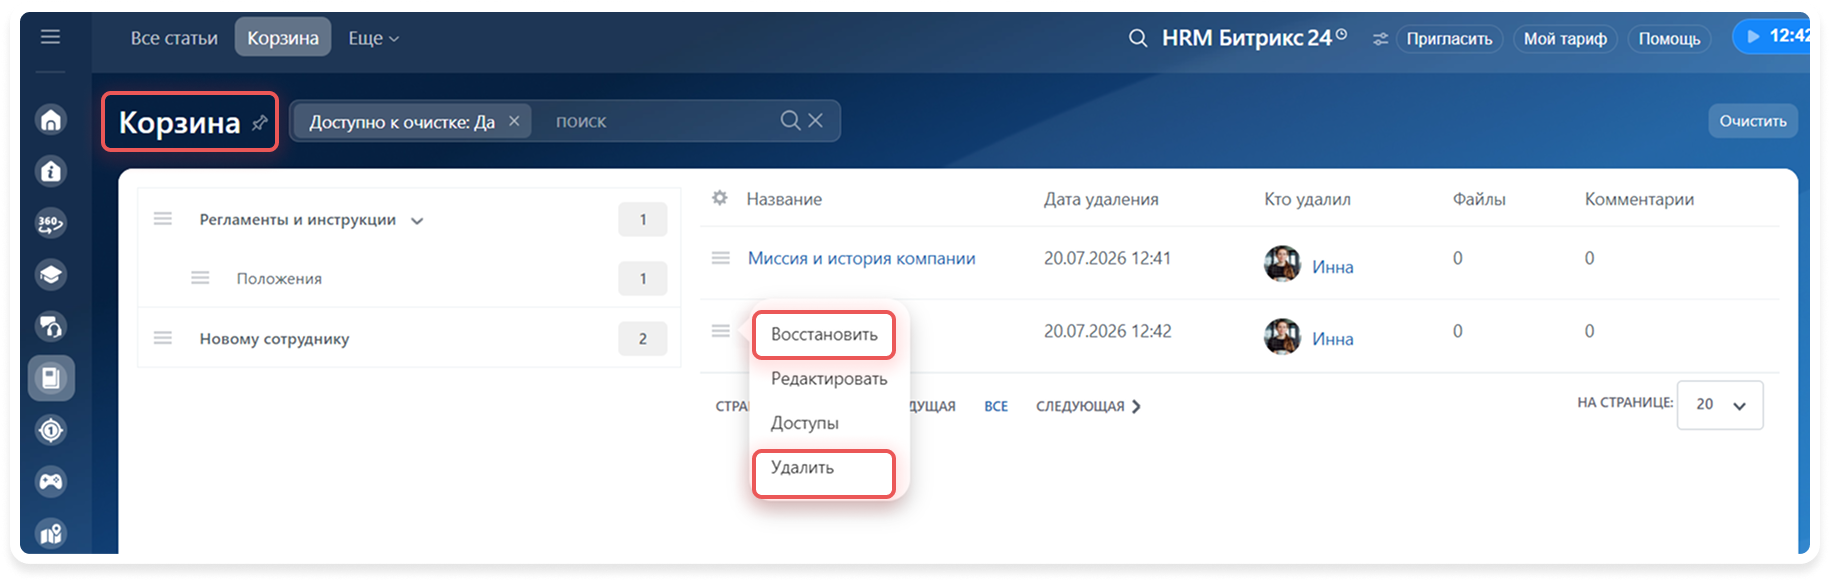Viewport: 1830px width, 582px height.
Task: Open the info icon in left sidebar
Action: point(51,172)
